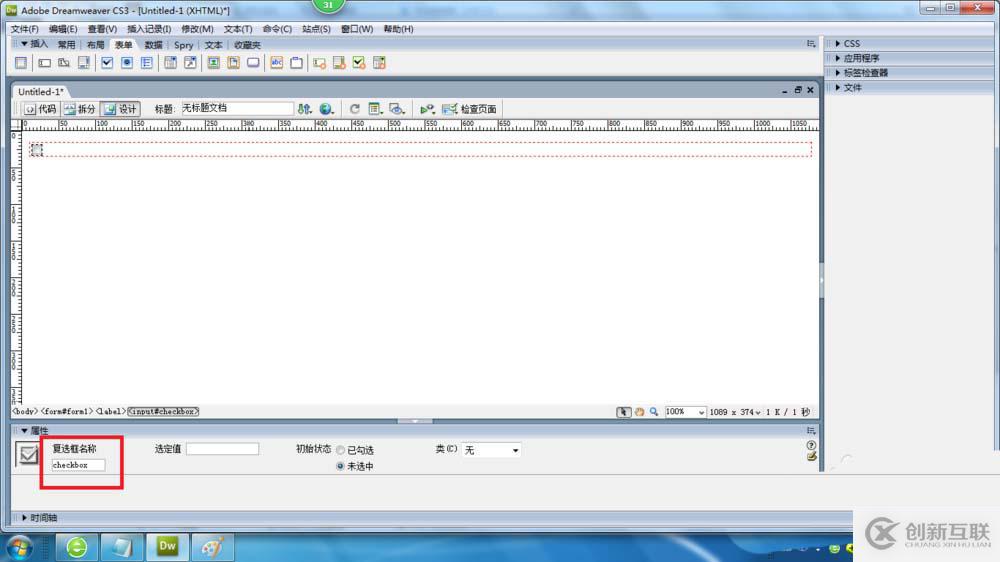Insert an Image Field form object

(x=214, y=63)
